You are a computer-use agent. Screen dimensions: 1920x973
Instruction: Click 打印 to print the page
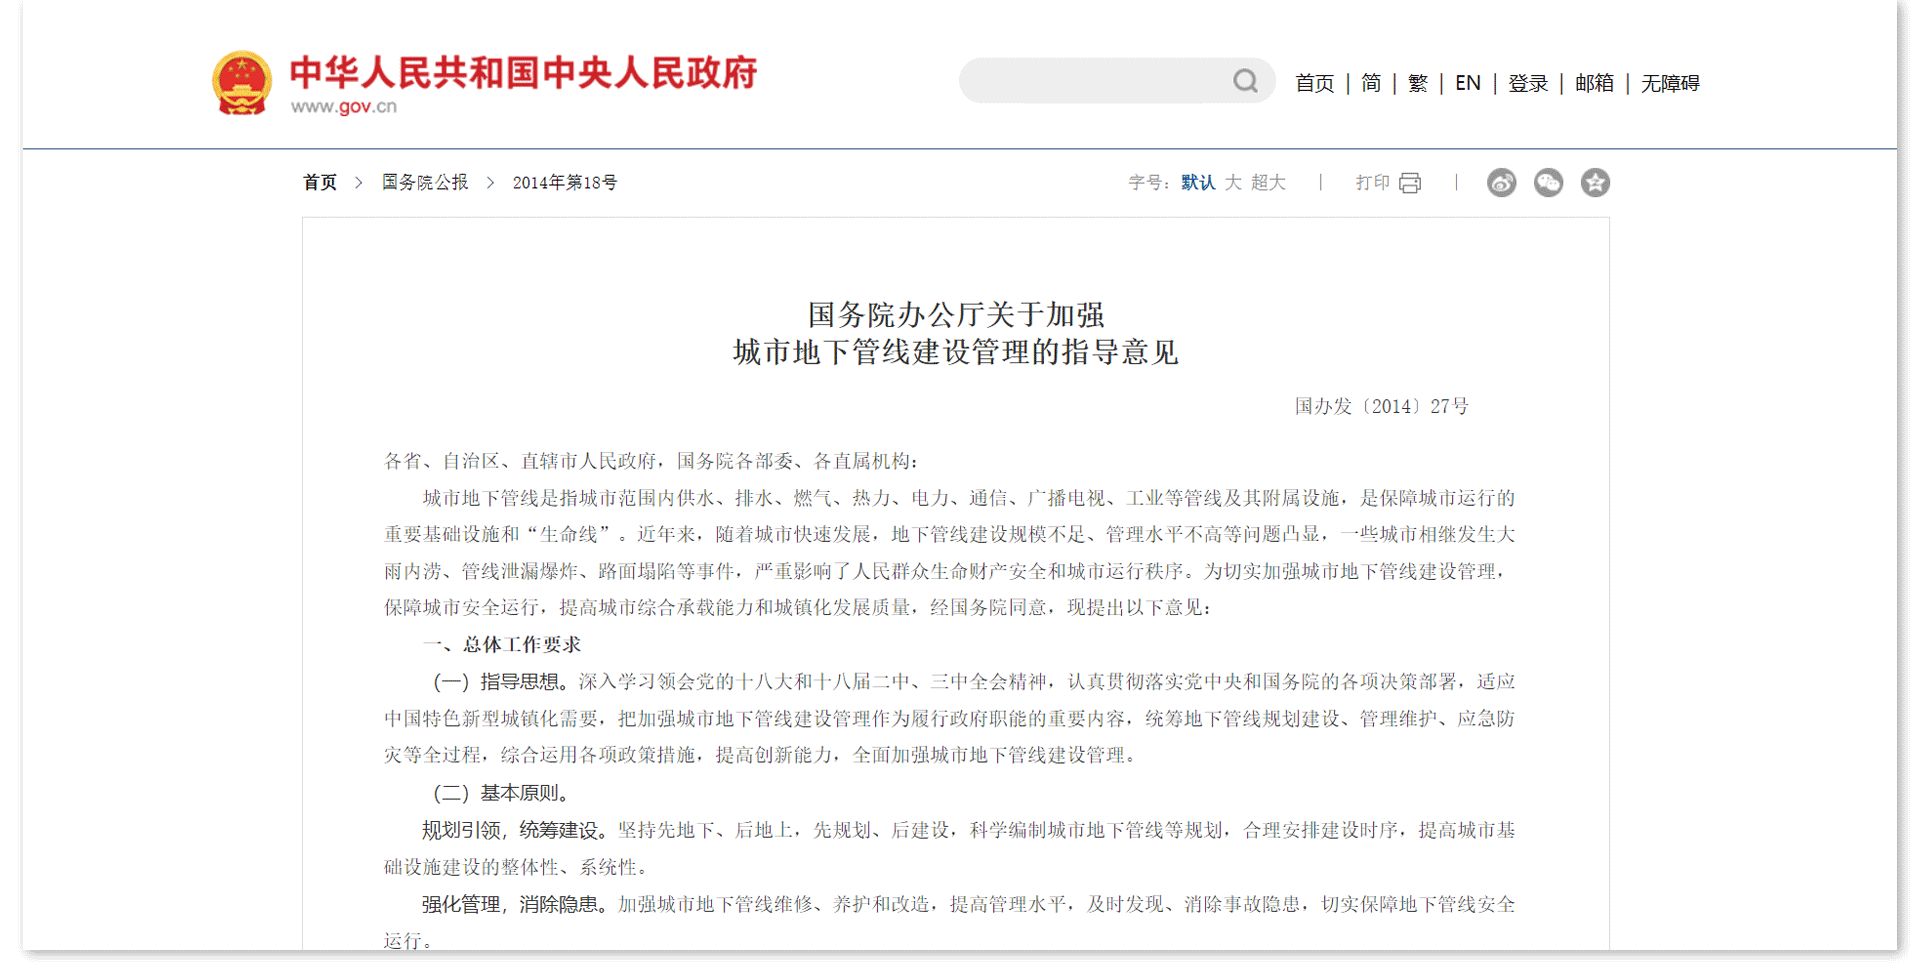tap(1372, 182)
